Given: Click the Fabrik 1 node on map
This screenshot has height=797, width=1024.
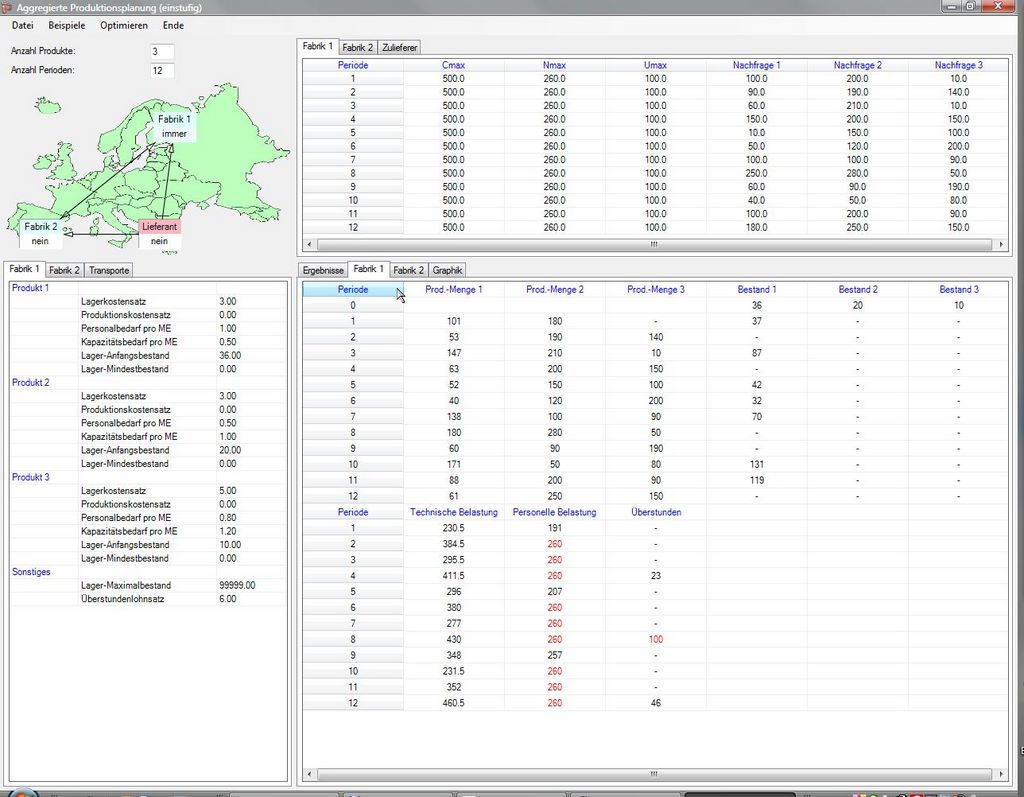Looking at the screenshot, I should point(174,126).
